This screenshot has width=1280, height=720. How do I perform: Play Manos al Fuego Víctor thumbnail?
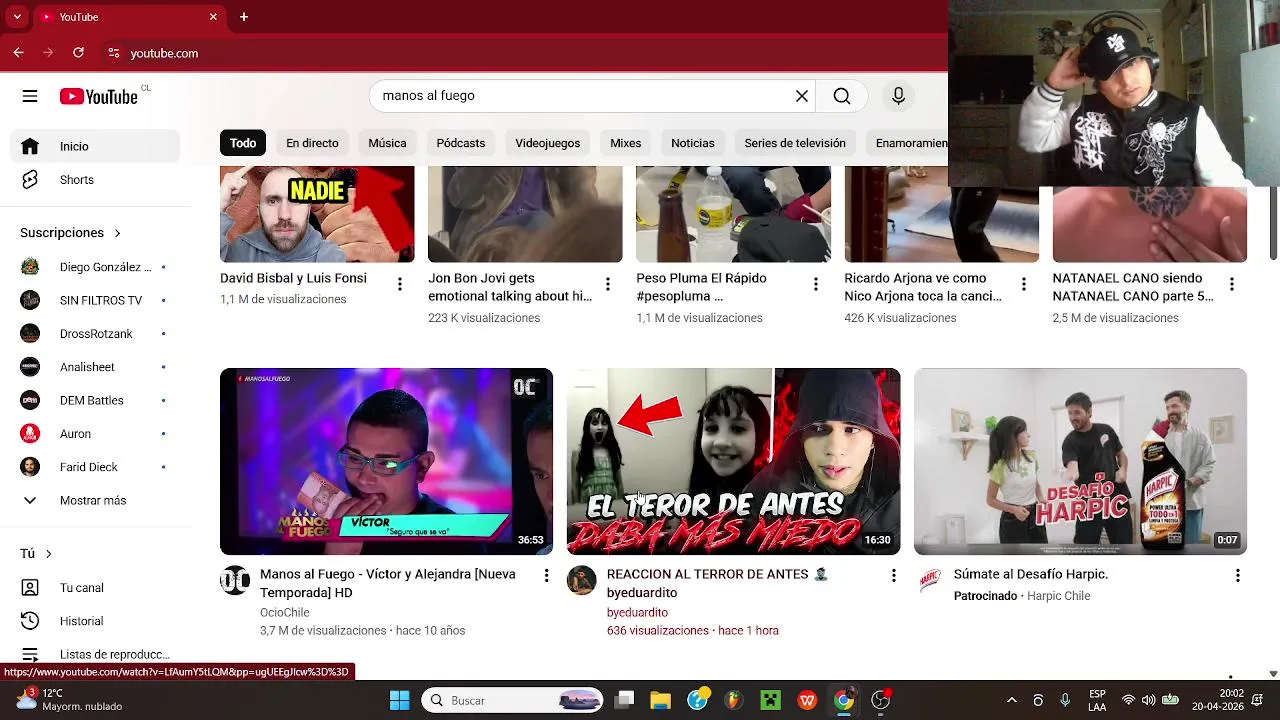(x=386, y=461)
